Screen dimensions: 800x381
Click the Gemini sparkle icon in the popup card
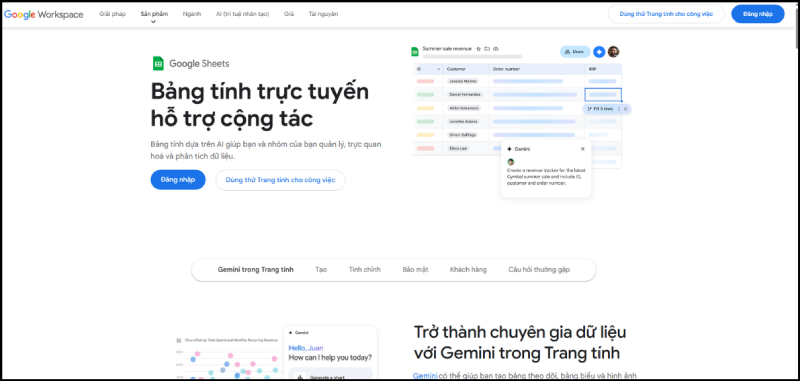click(x=510, y=149)
